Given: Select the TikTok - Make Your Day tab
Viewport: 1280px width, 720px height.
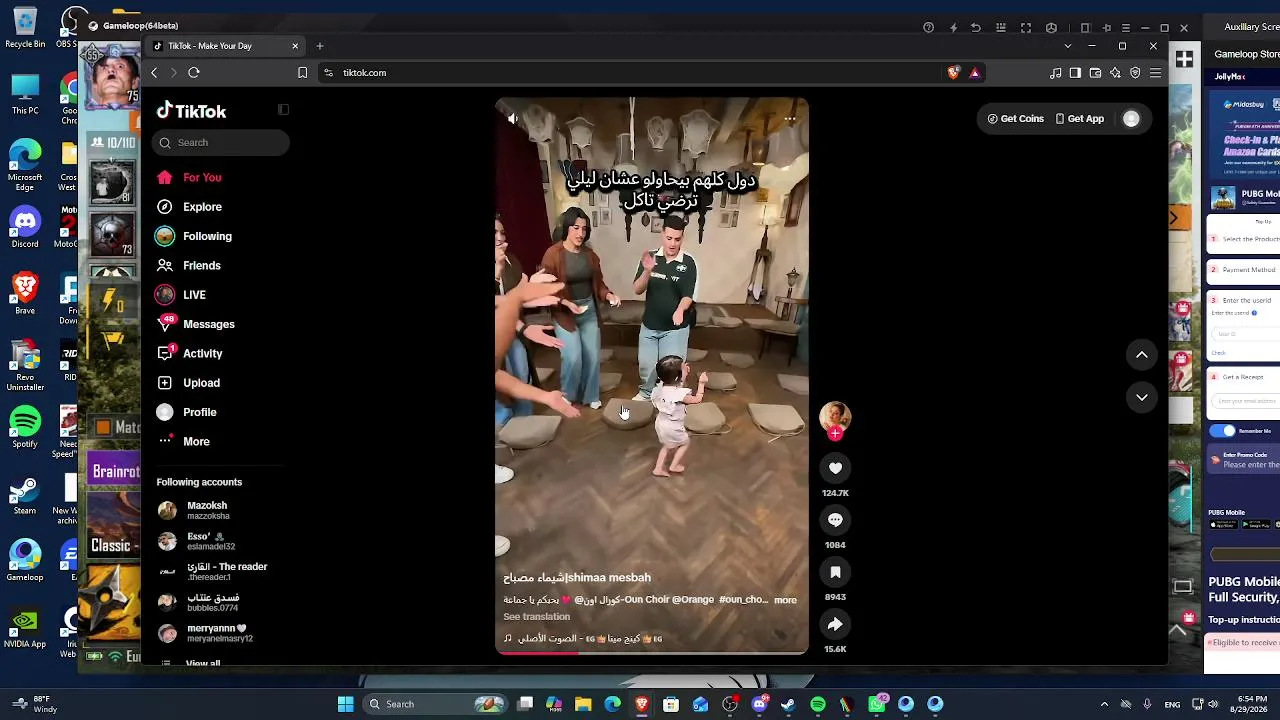Looking at the screenshot, I should click(224, 46).
